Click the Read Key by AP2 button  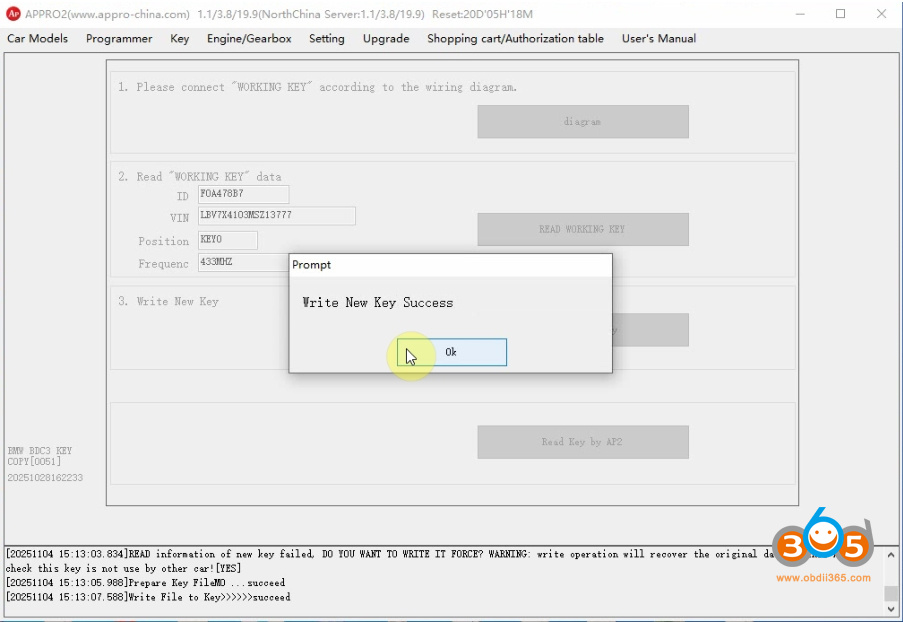pos(582,442)
